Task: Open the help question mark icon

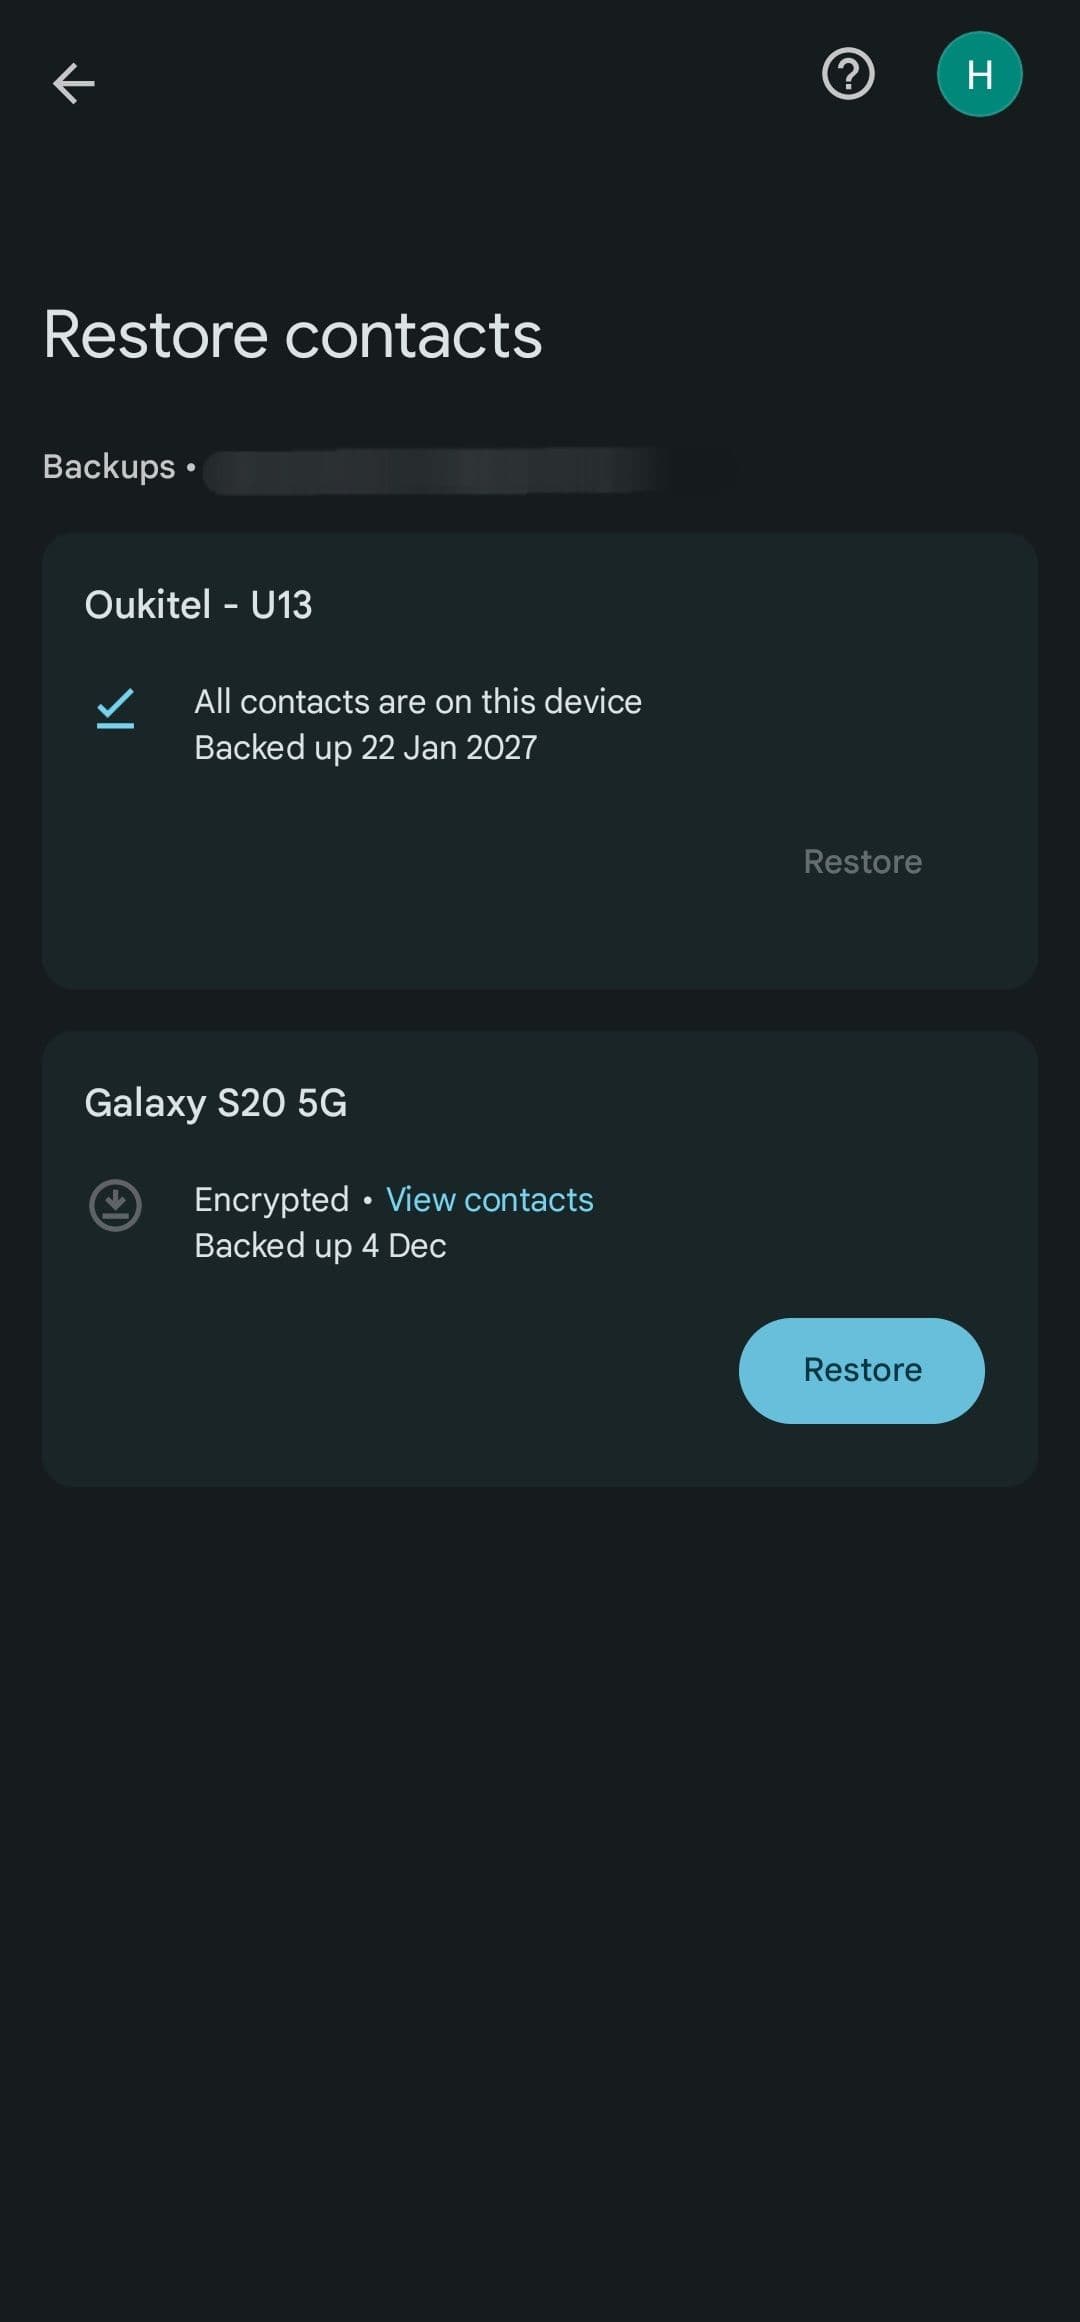Action: (848, 74)
